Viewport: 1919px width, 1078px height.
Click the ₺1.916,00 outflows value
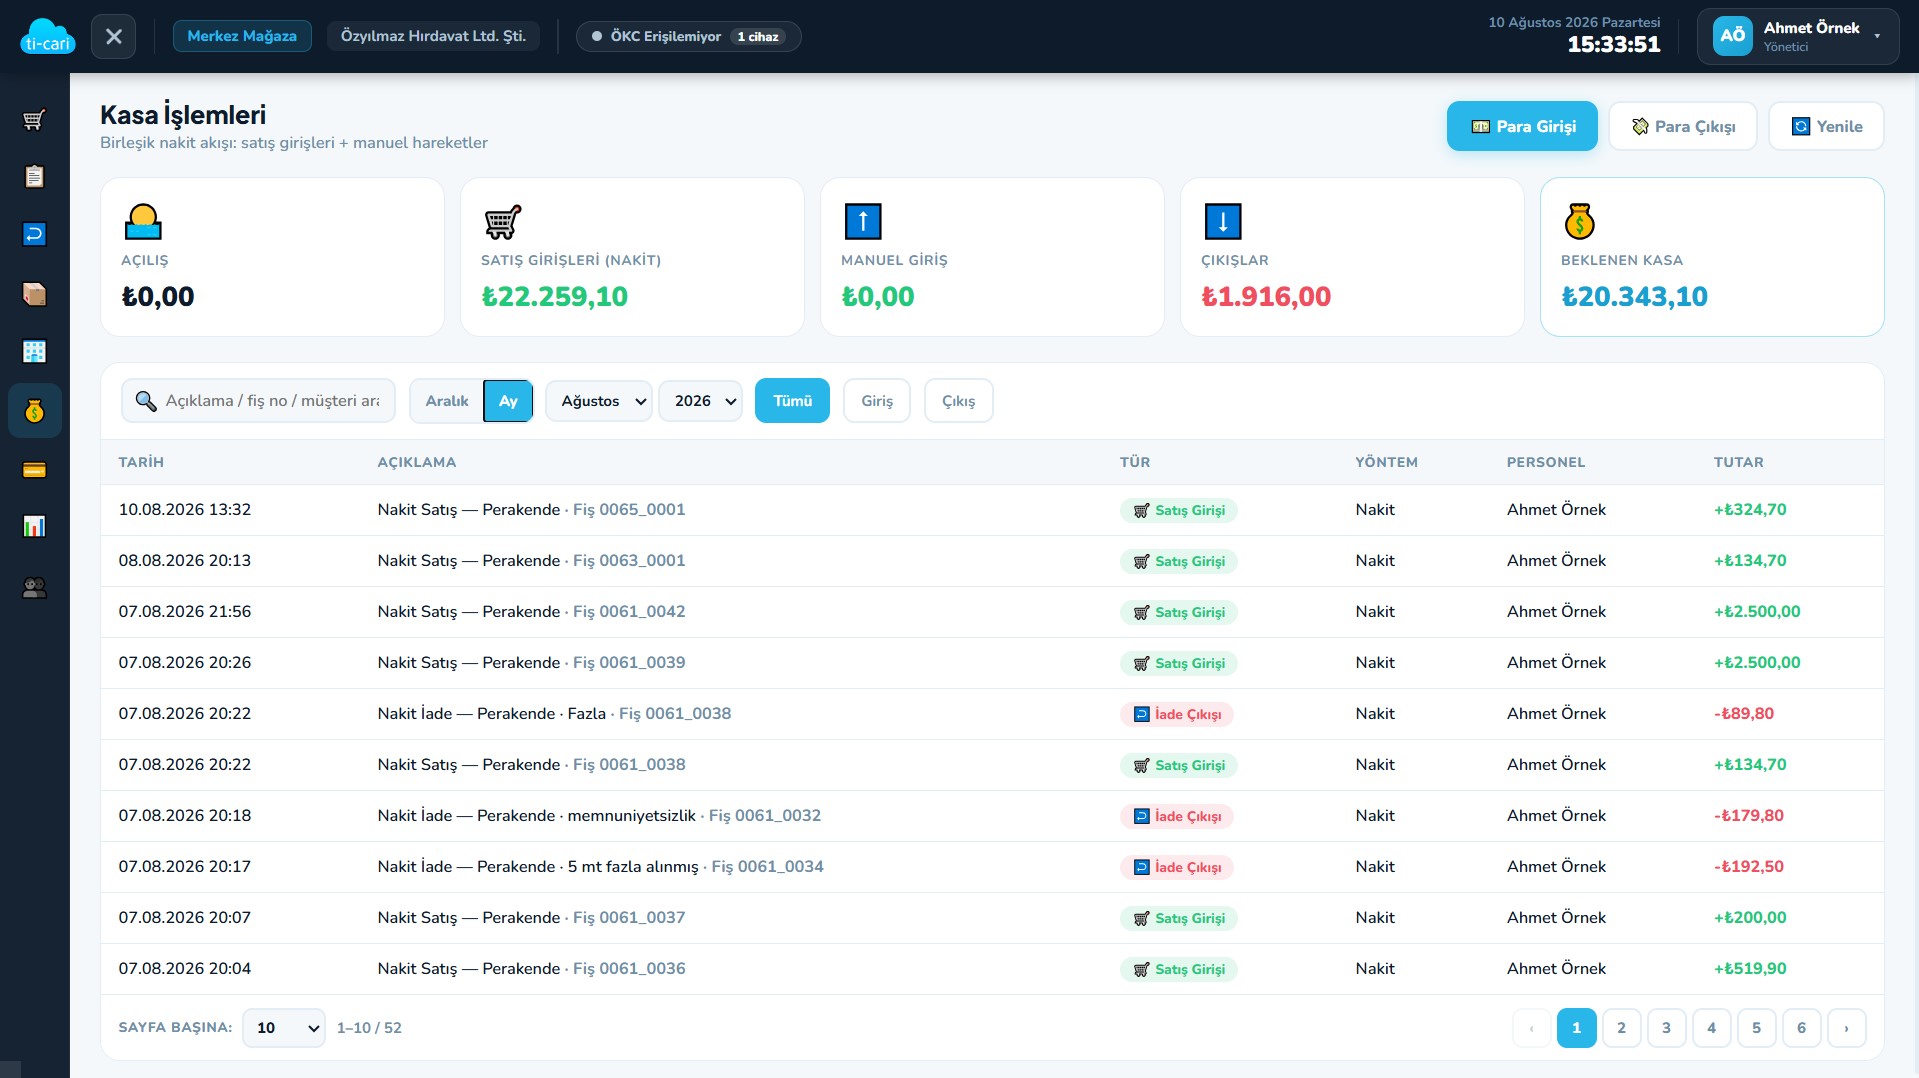tap(1266, 297)
